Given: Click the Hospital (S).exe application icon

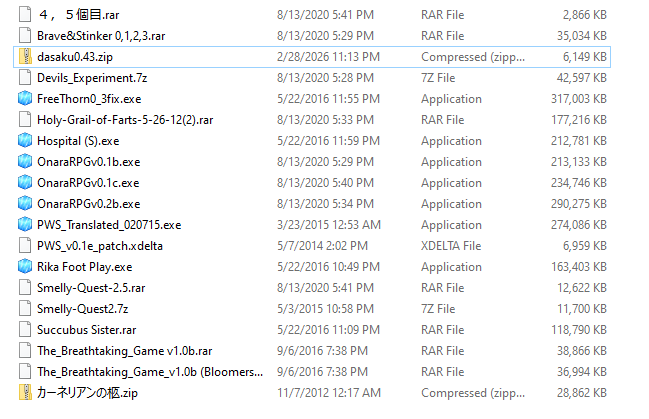Looking at the screenshot, I should tap(25, 141).
